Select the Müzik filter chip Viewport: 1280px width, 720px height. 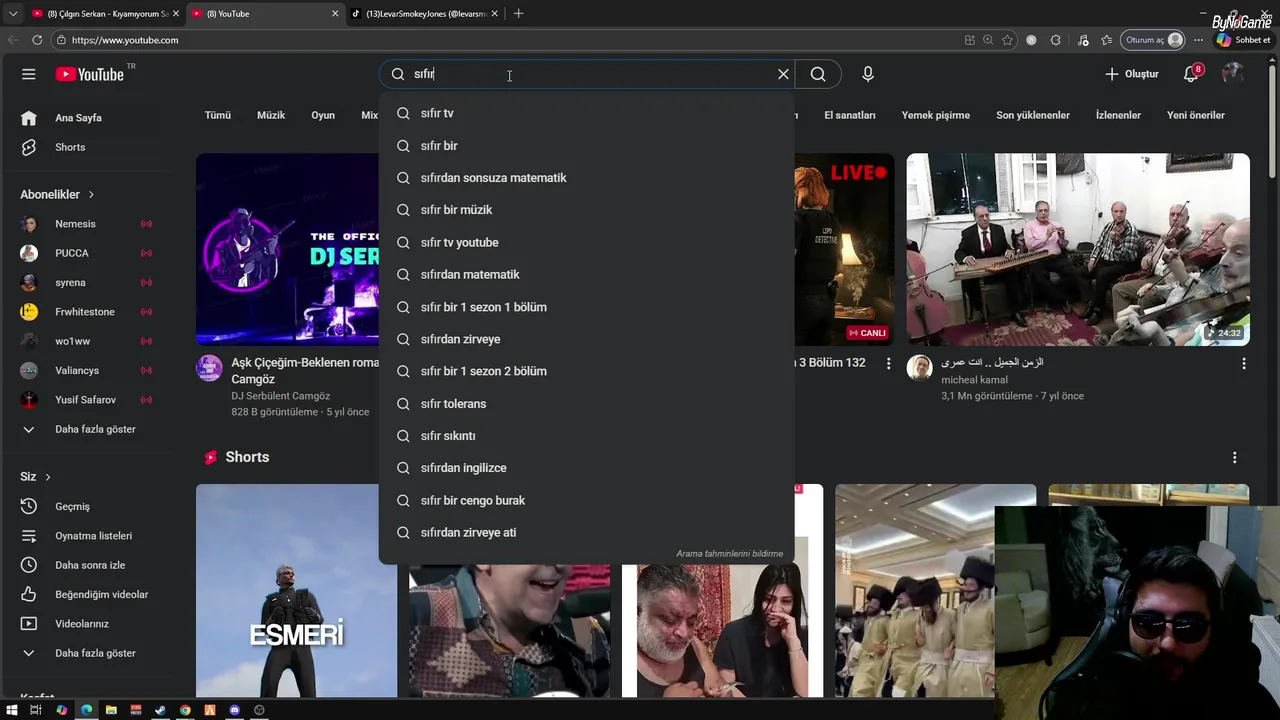click(x=271, y=115)
